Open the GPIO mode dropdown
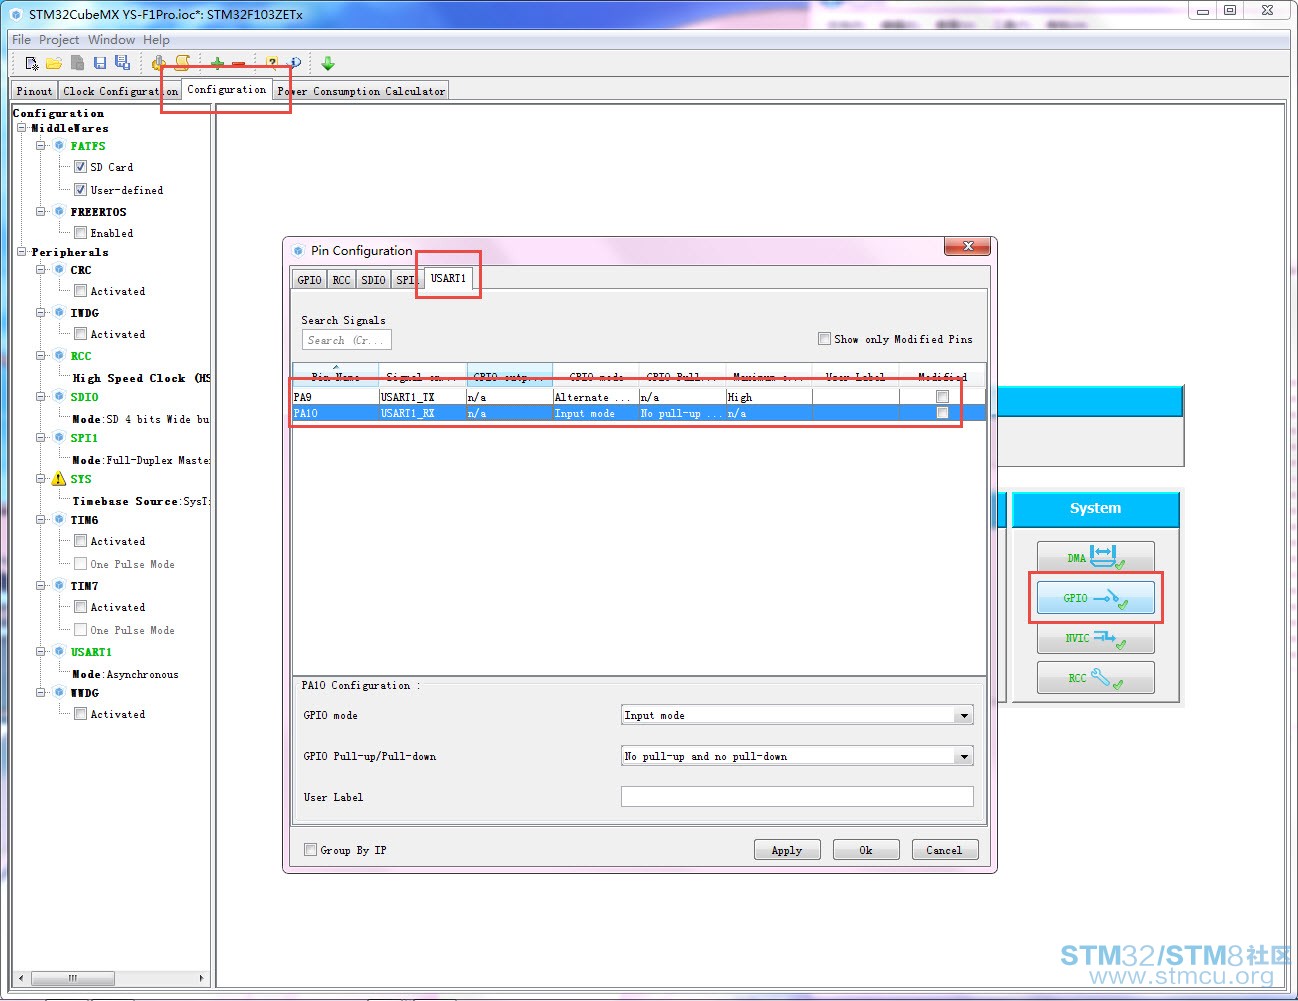The image size is (1298, 1001). pyautogui.click(x=964, y=716)
